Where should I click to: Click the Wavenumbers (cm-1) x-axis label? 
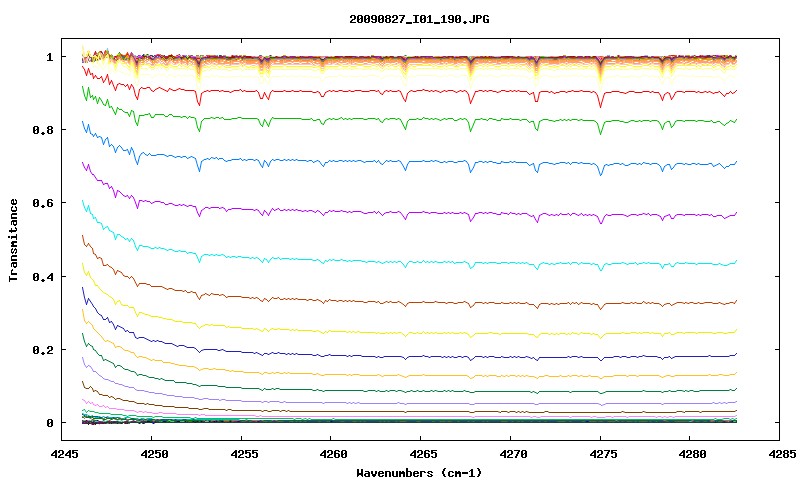click(x=419, y=473)
